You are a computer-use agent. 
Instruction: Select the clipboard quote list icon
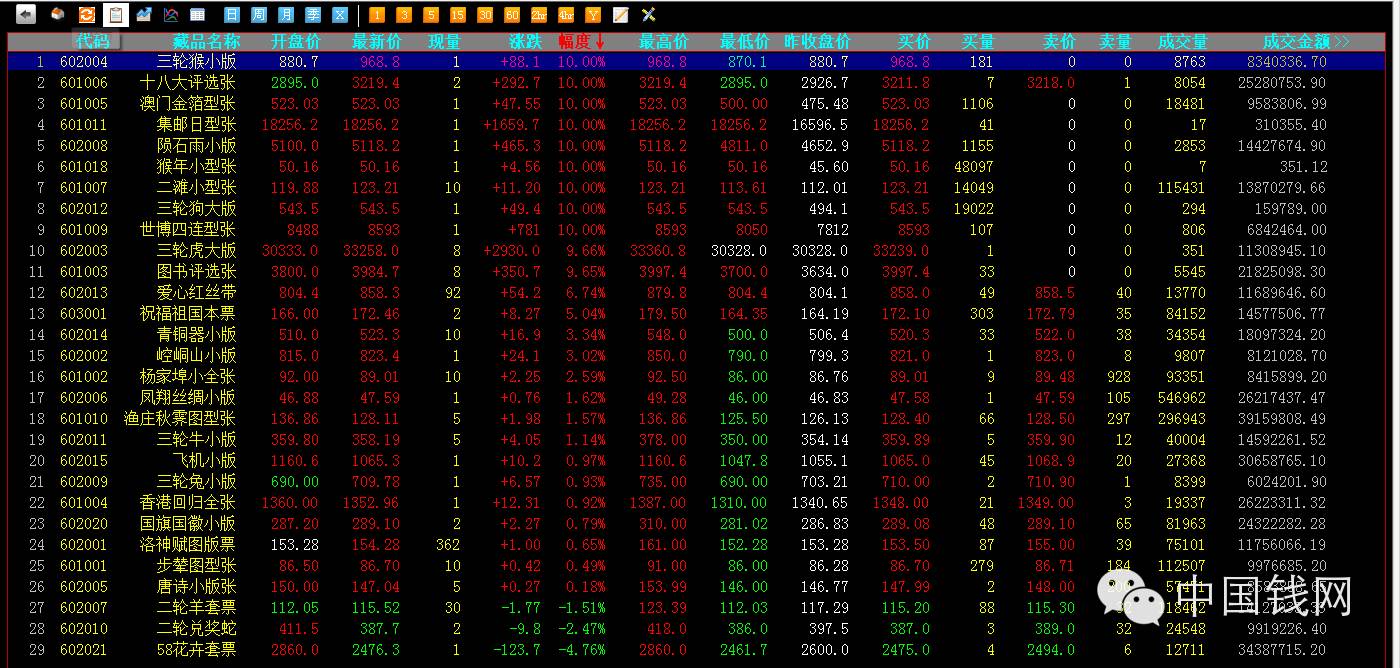point(116,14)
